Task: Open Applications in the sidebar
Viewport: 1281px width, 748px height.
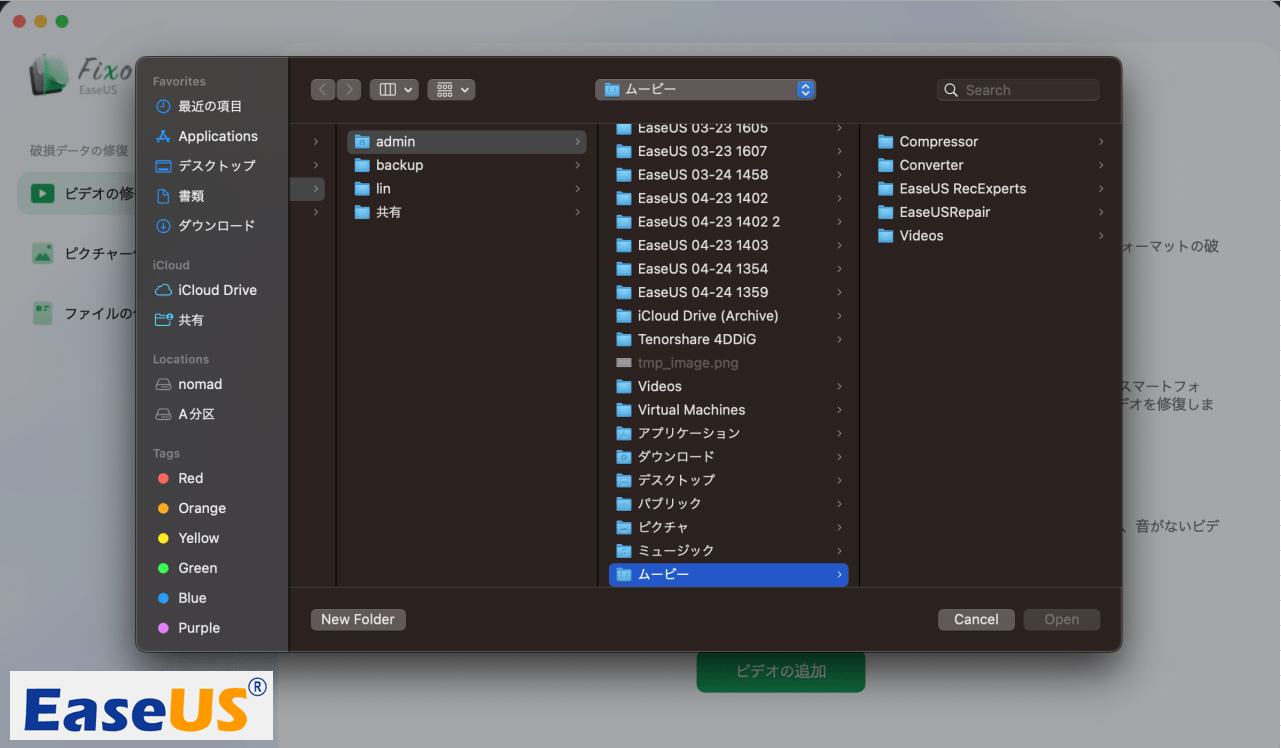Action: pos(206,136)
